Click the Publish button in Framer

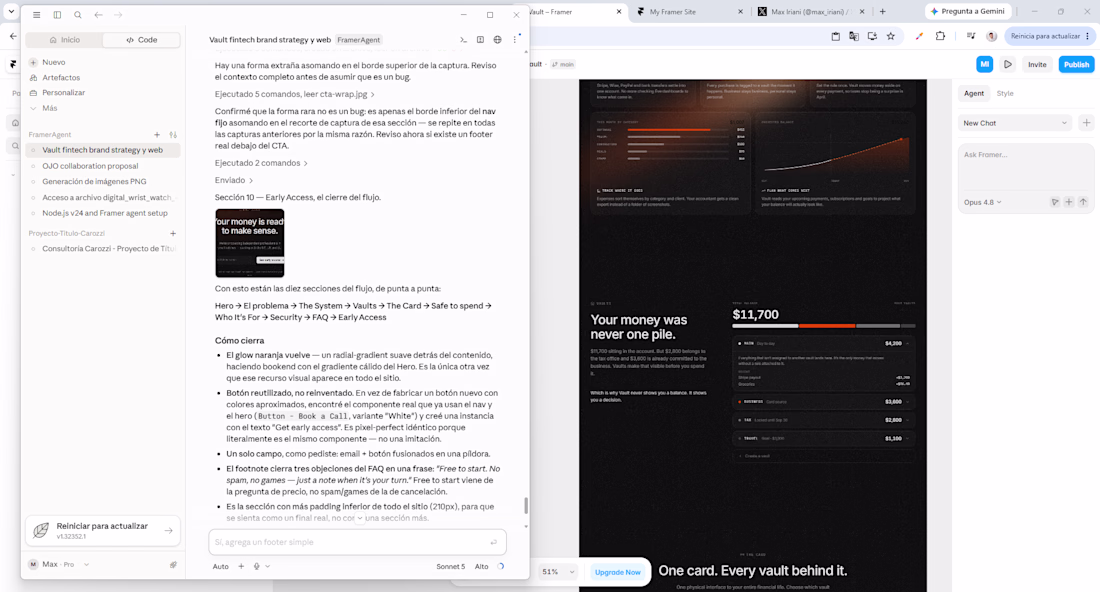[x=1076, y=65]
